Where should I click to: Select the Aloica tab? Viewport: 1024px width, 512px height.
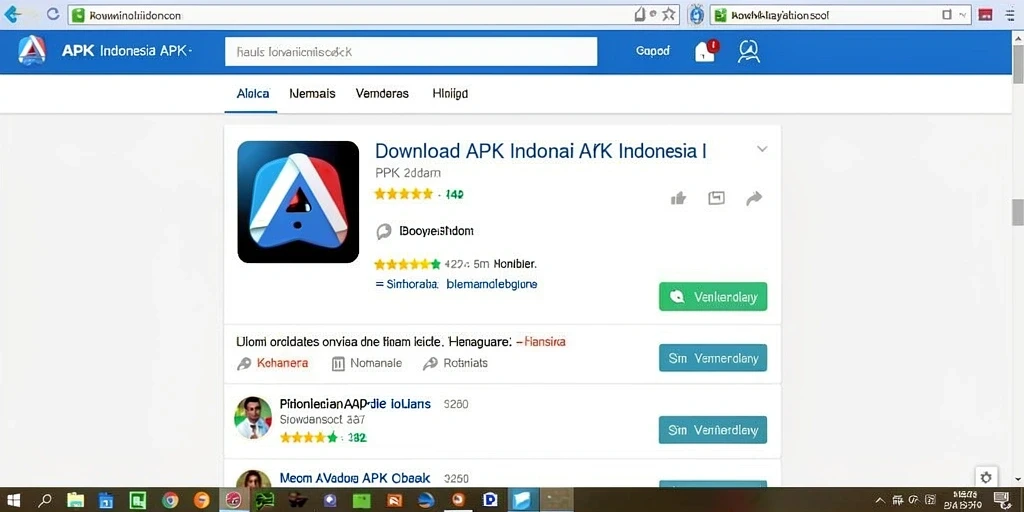coord(253,93)
